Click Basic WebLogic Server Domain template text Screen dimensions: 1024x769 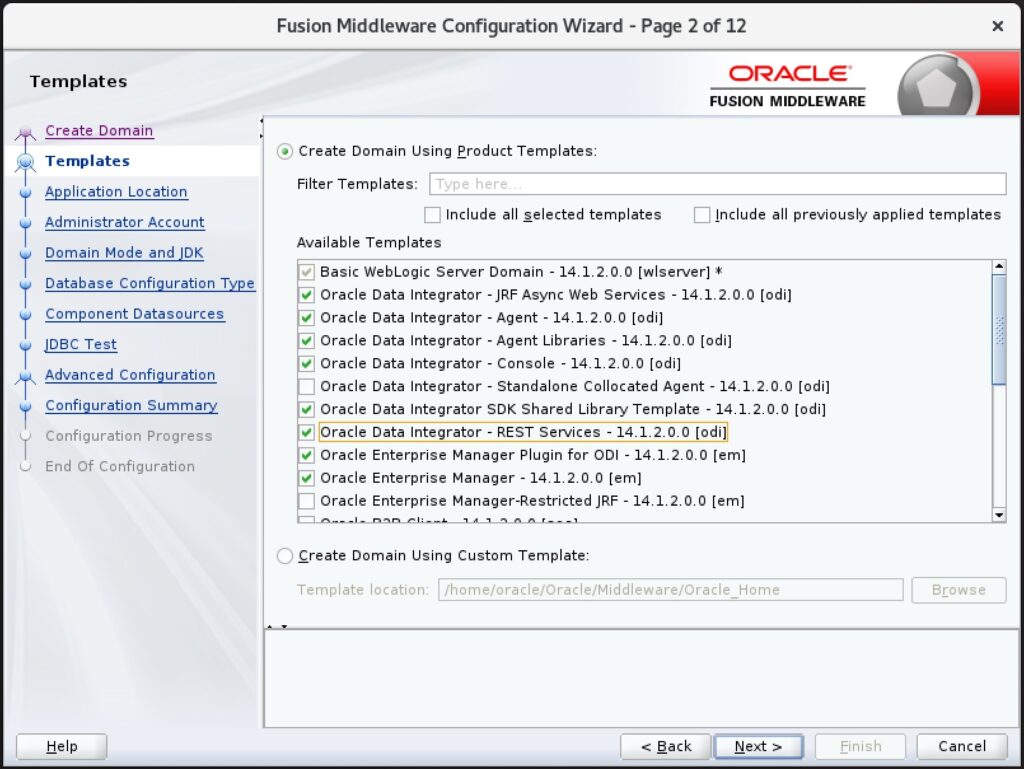point(521,272)
